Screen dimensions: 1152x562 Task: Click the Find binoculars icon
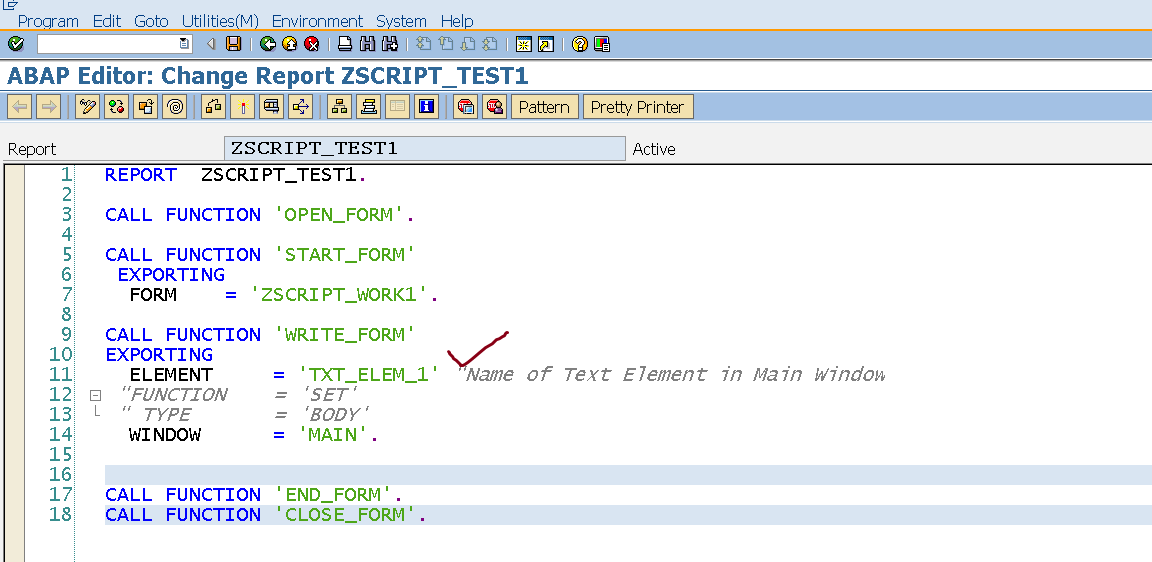(x=367, y=44)
